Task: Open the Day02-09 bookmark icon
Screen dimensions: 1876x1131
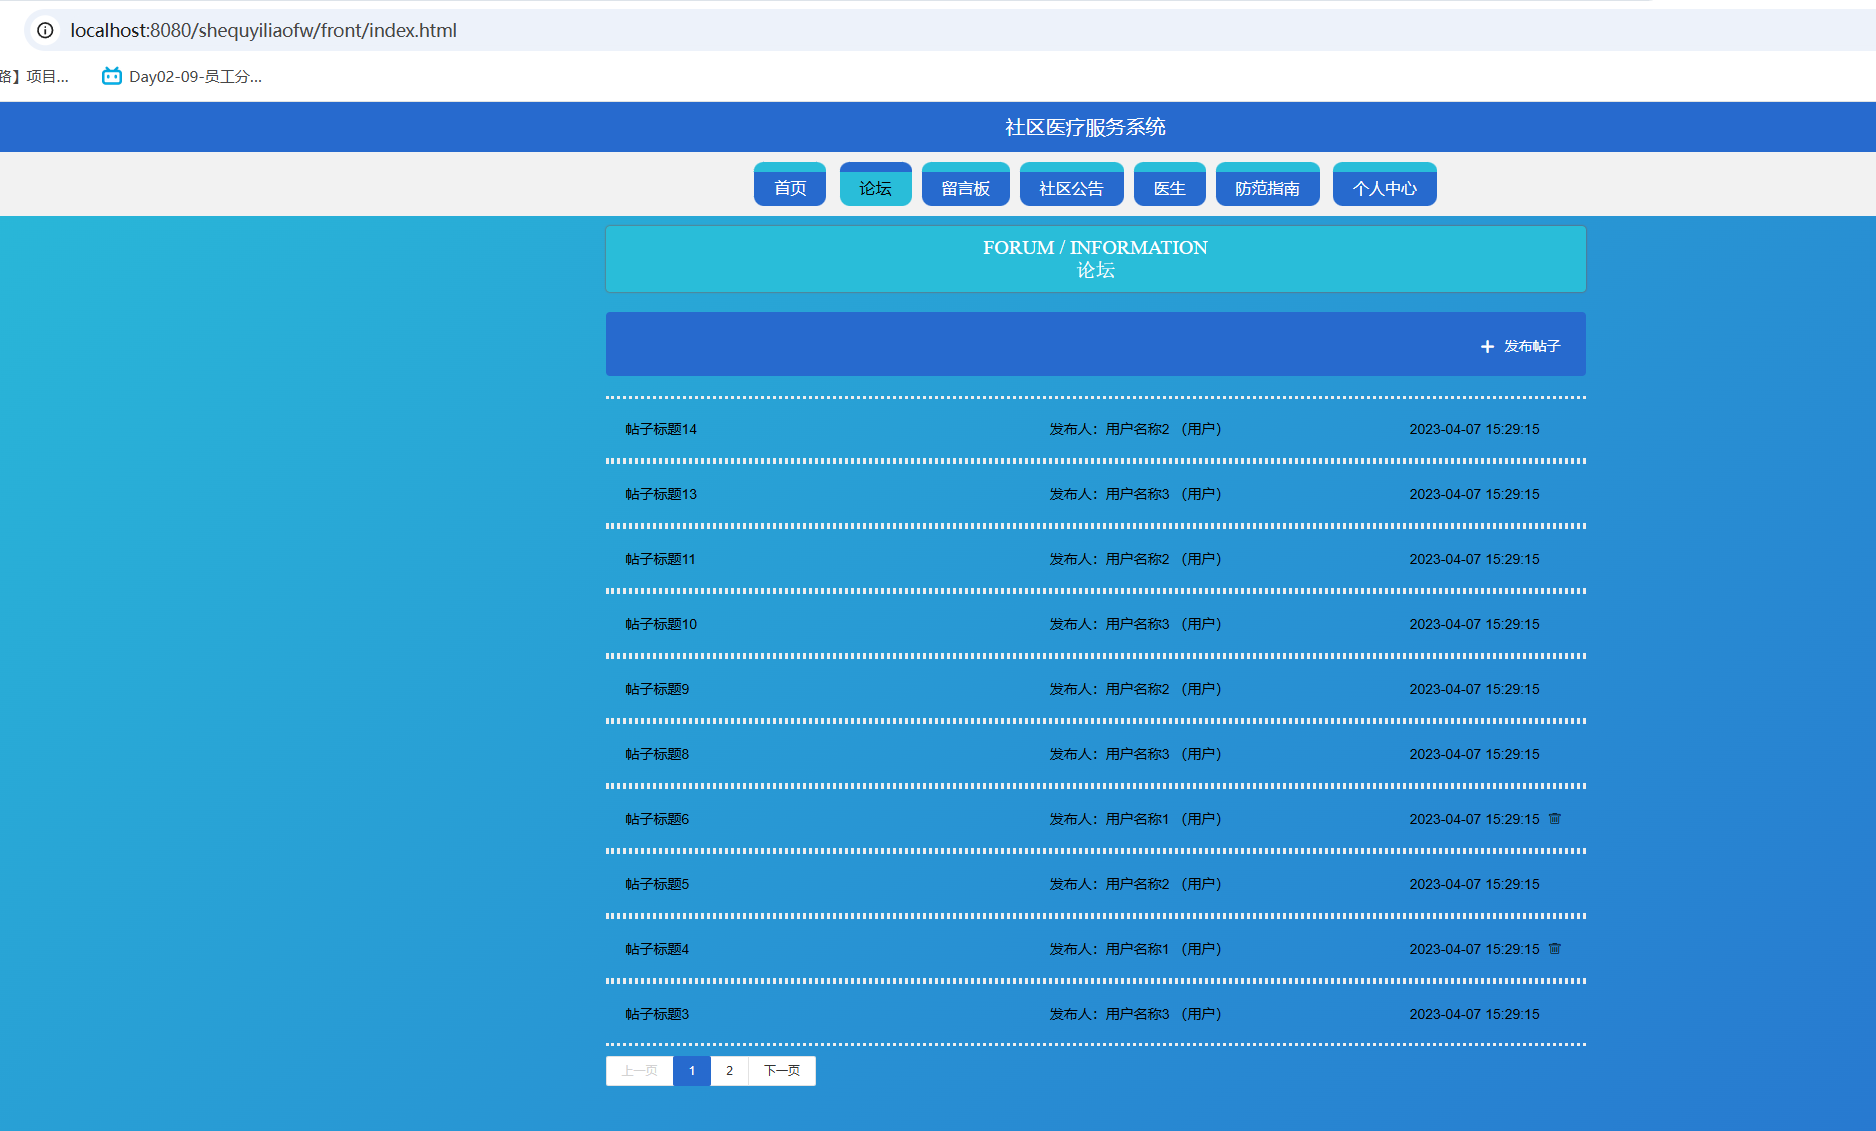Action: point(112,76)
